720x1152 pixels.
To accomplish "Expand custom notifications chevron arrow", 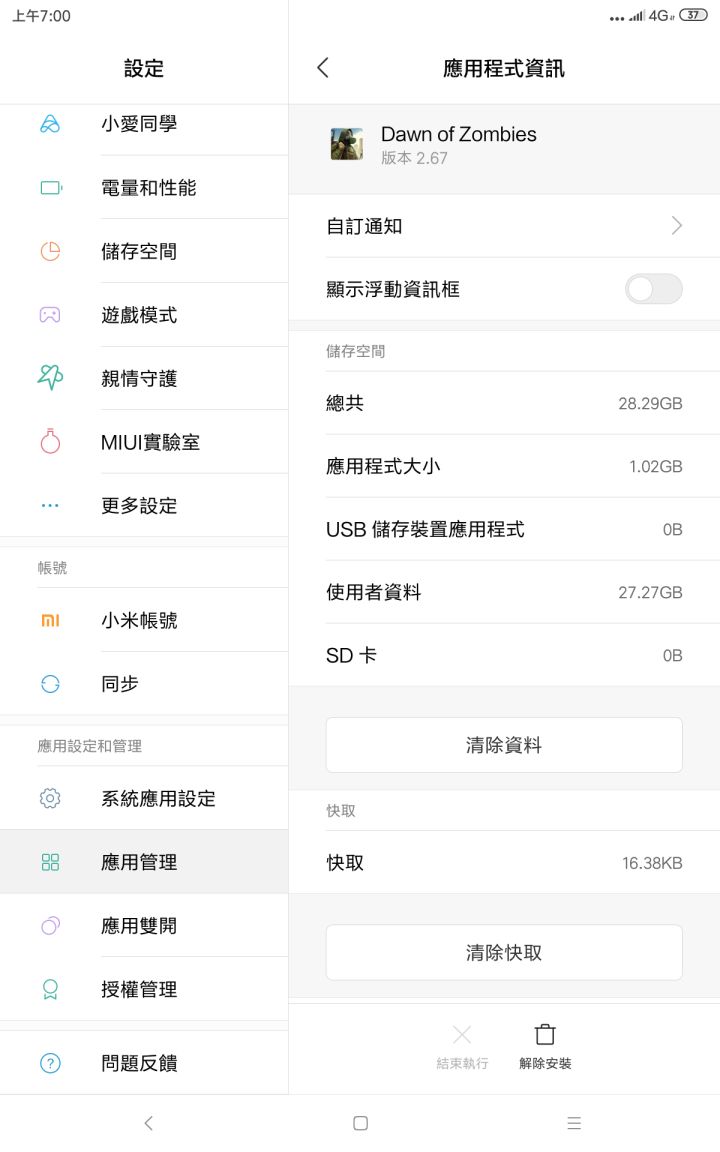I will pos(677,226).
